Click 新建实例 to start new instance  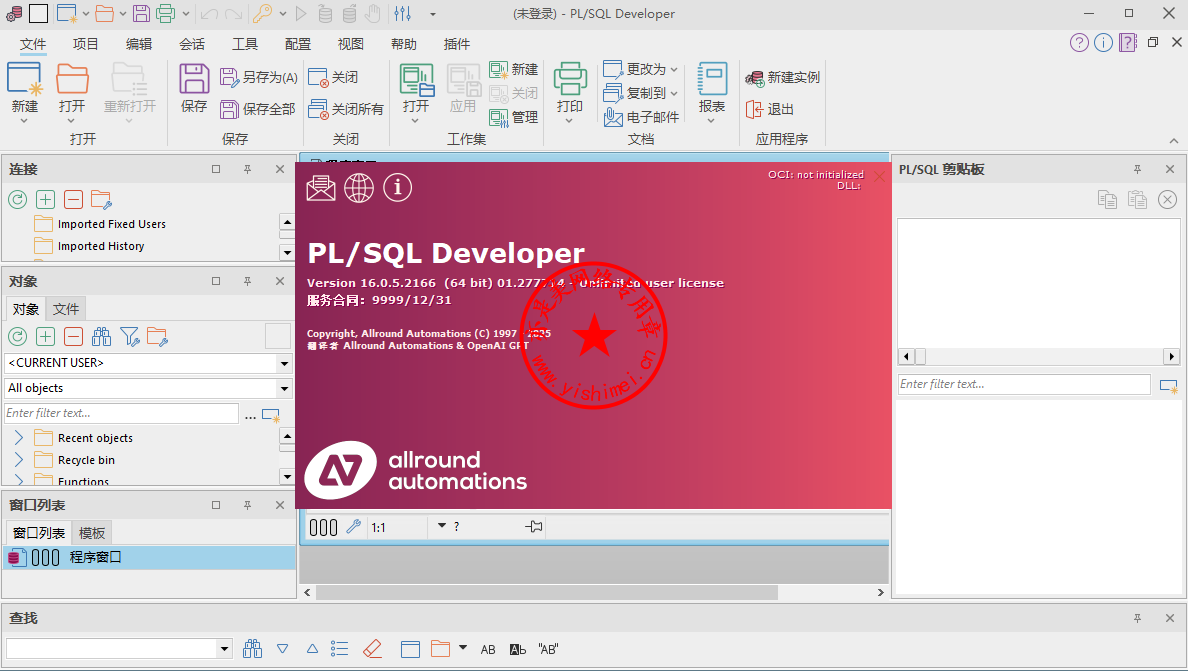pos(783,77)
